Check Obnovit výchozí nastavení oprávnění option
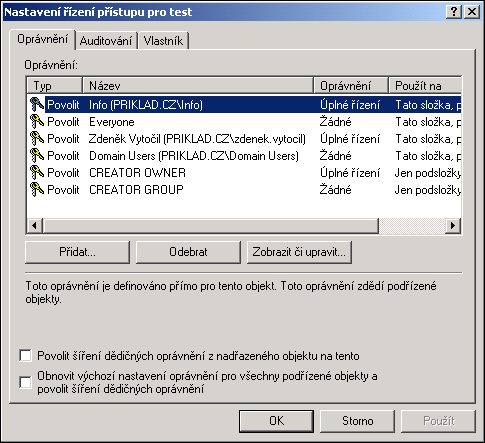This screenshot has height=443, width=485. (x=26, y=382)
